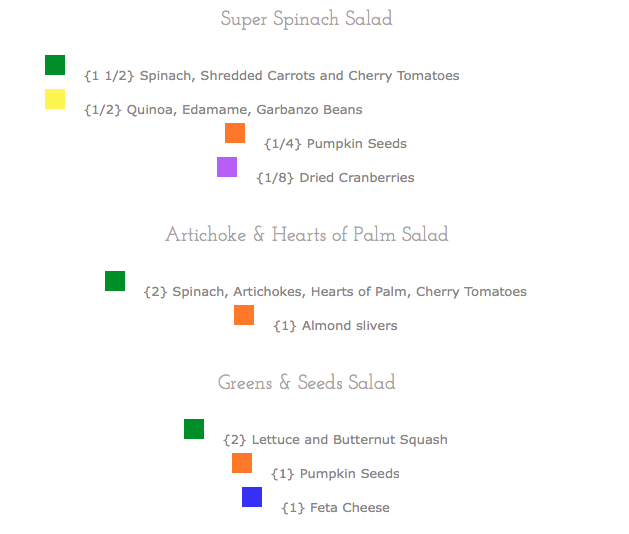Screen dimensions: 629x534
Task: Click the Super Spinach Salad heading
Action: coord(306,19)
